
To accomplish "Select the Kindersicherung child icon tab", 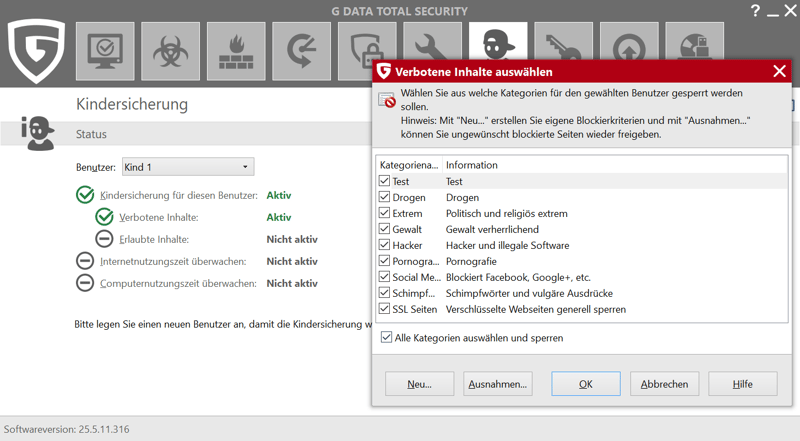I will pos(498,42).
